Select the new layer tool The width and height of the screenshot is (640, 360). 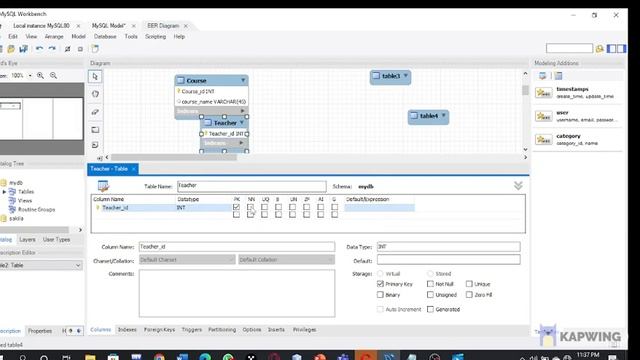95,130
